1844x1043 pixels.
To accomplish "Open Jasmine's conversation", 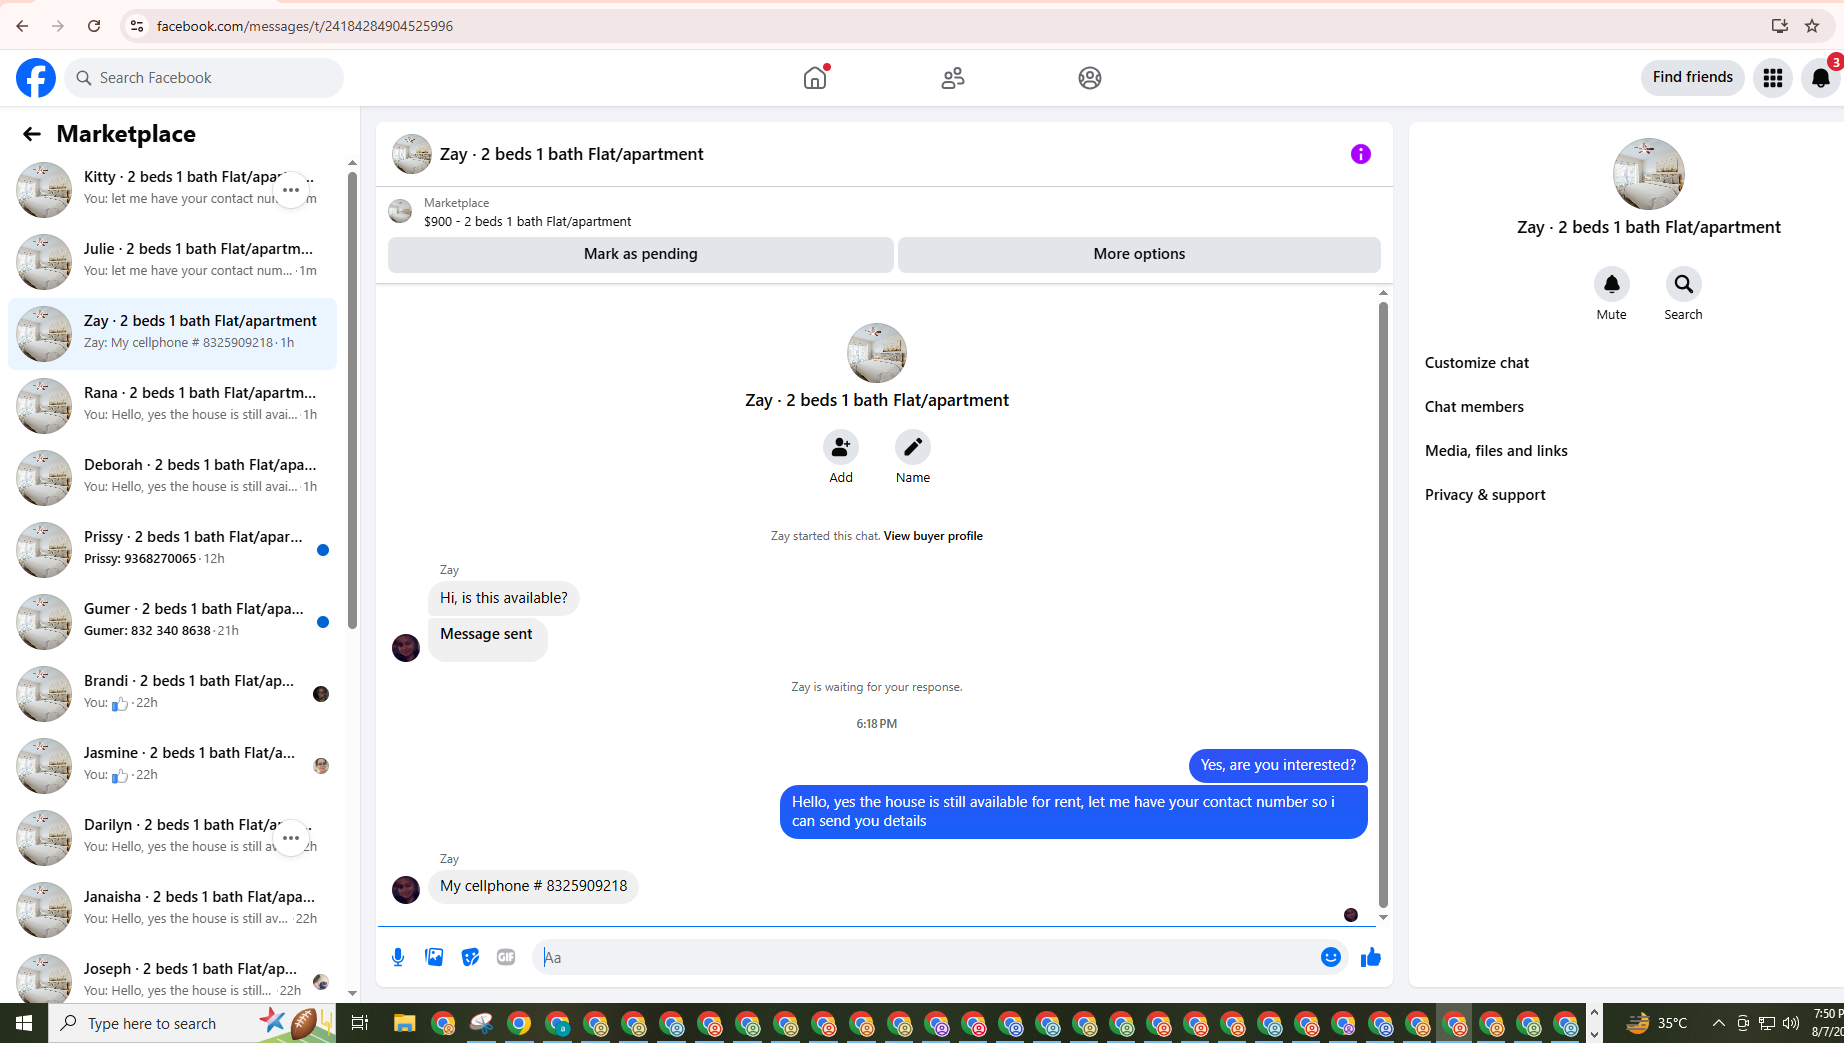I will click(x=172, y=765).
